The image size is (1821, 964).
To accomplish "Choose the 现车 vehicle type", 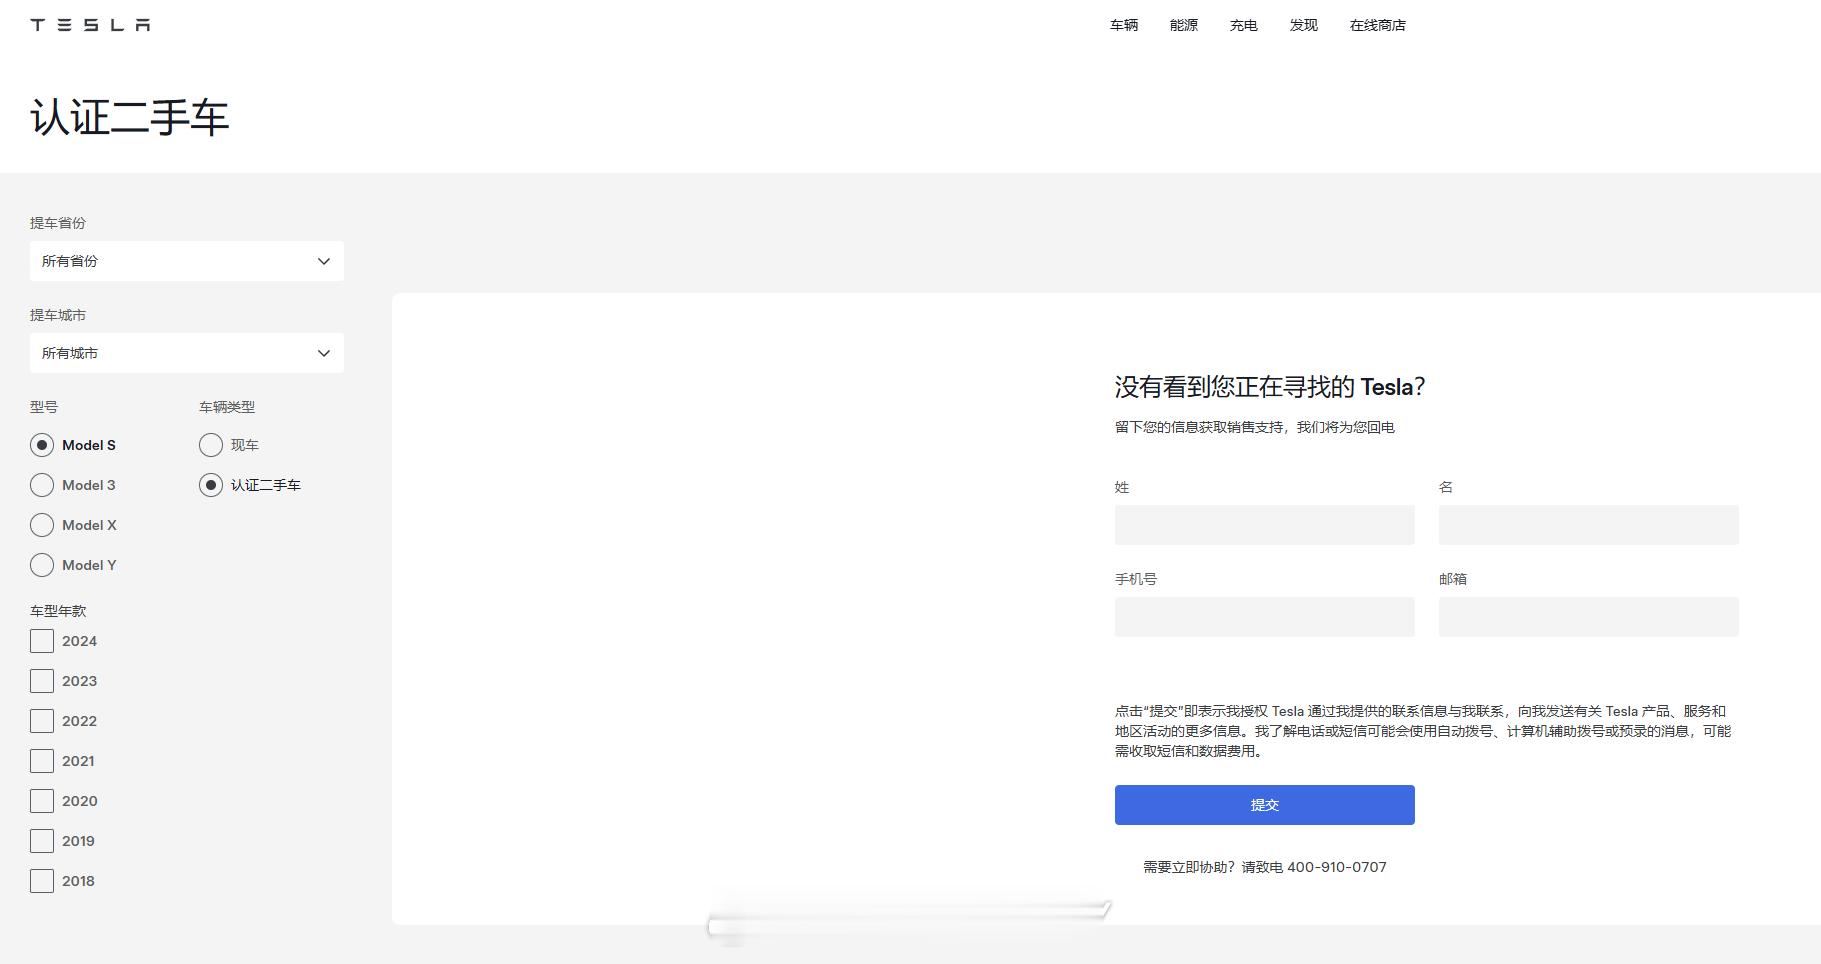I will click(211, 445).
